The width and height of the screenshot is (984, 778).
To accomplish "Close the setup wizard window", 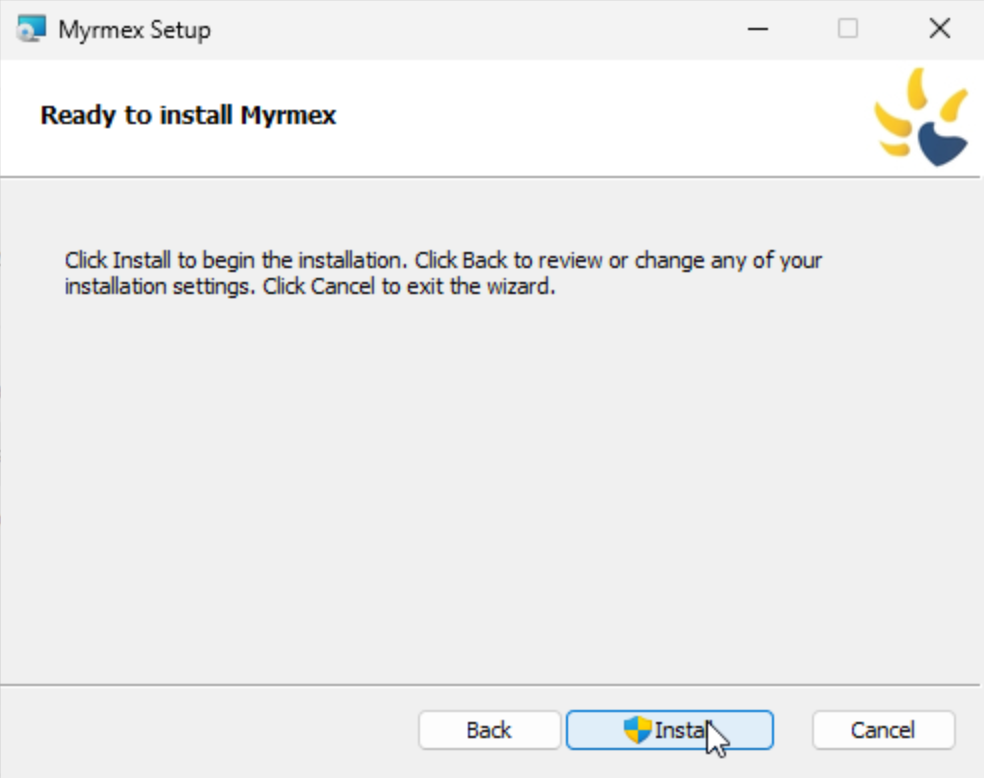I will pos(938,29).
